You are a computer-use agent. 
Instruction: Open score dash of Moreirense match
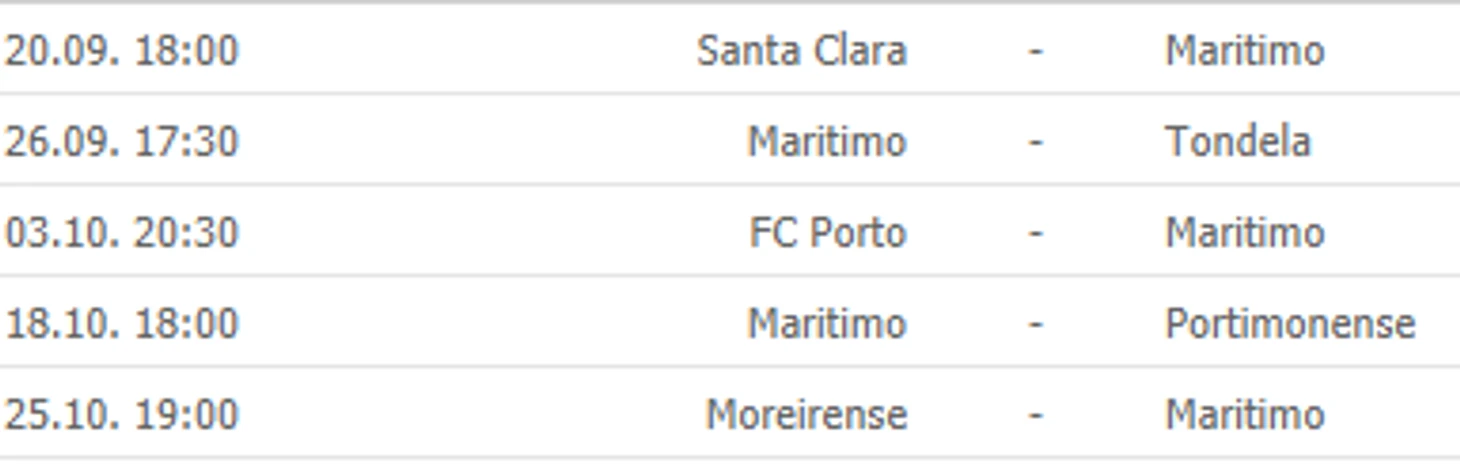pyautogui.click(x=1035, y=414)
